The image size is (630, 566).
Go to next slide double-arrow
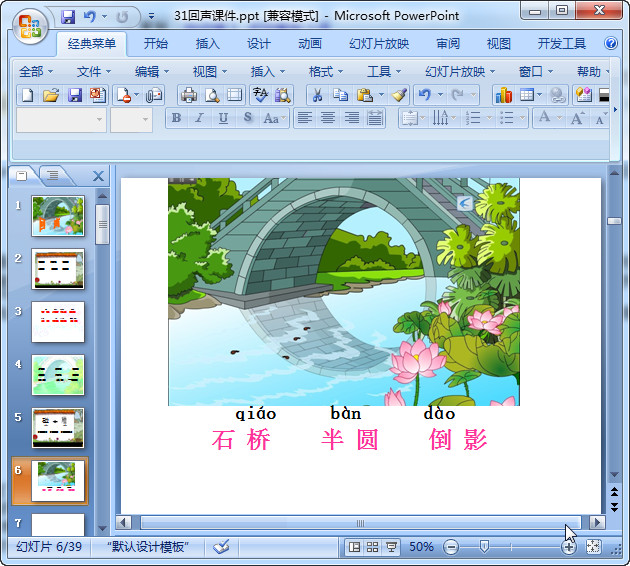(614, 507)
